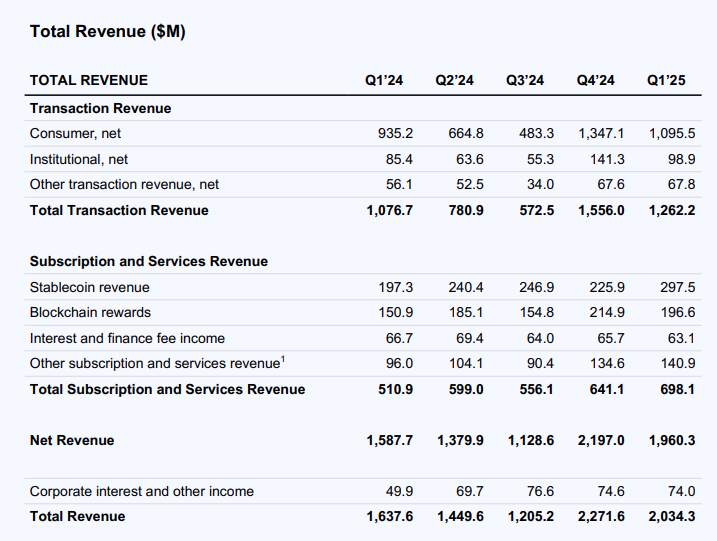Click the 1,556.0 Total Transaction Revenue value
Screen dimensions: 717x541
601,210
